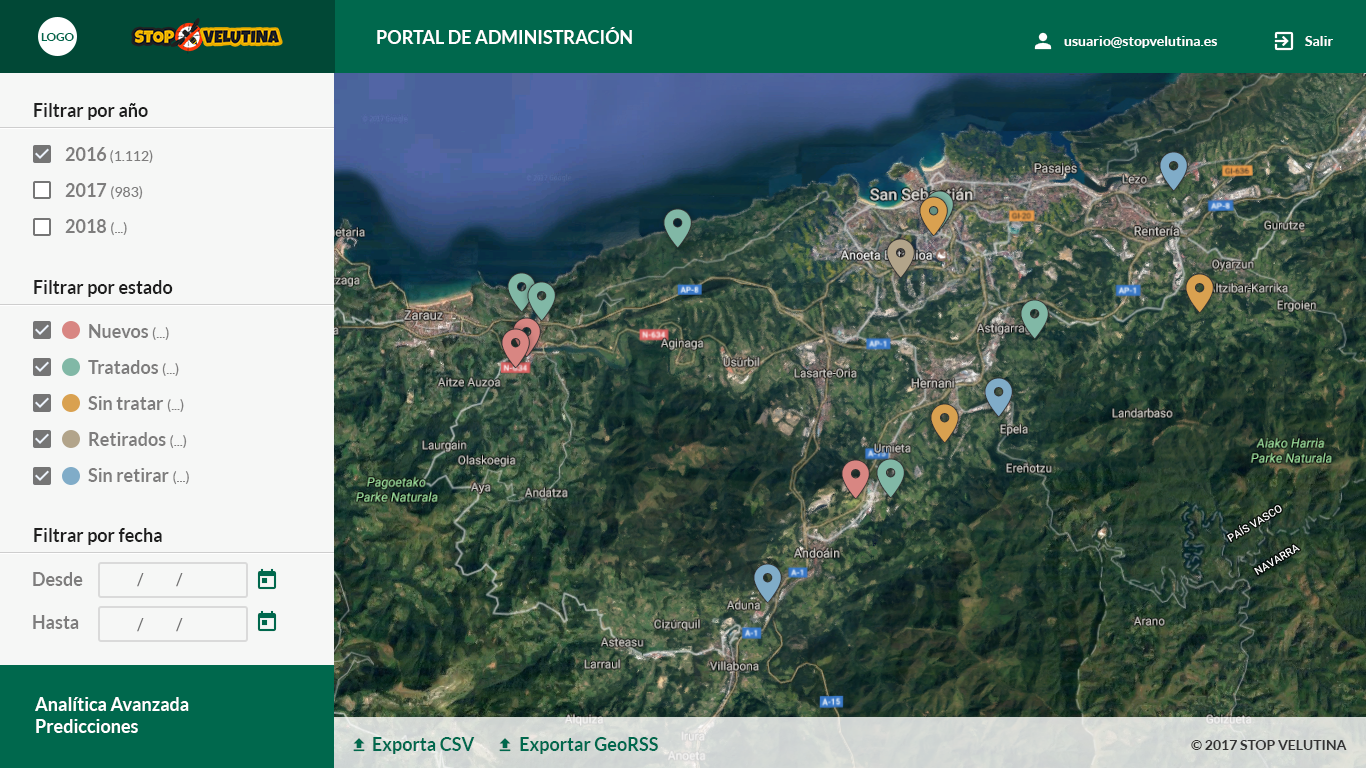Click the PORTAL DE ADMINISTRACIÓN title
The height and width of the screenshot is (768, 1366).
tap(504, 37)
